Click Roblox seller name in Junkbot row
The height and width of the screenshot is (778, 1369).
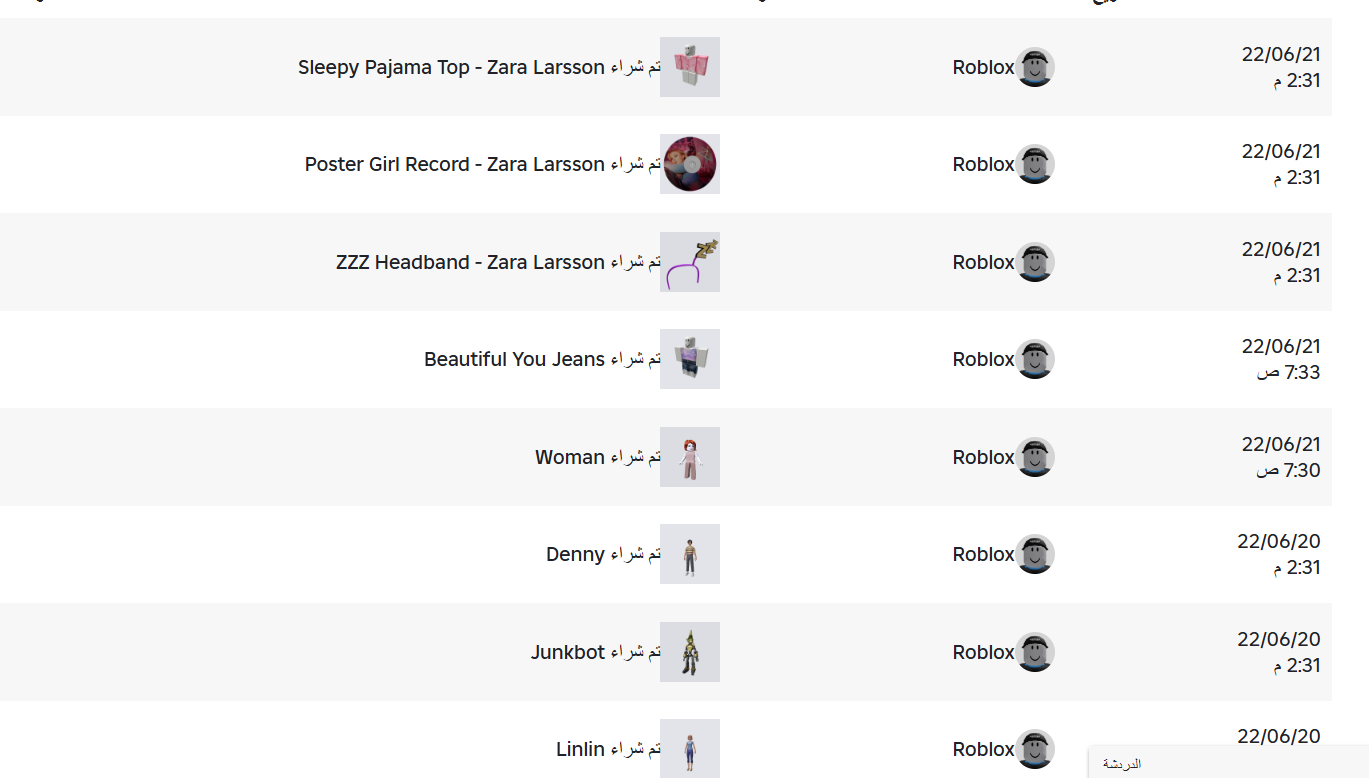983,653
